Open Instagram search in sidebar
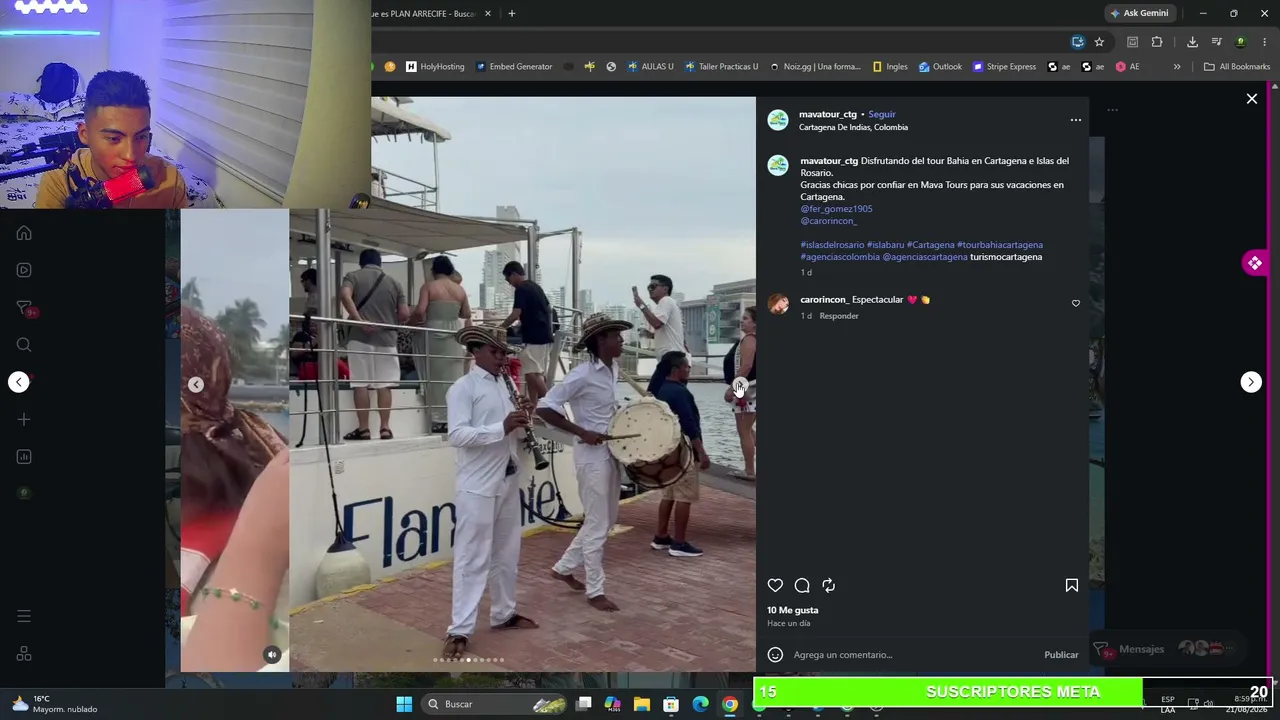The width and height of the screenshot is (1280, 720). pyautogui.click(x=24, y=345)
